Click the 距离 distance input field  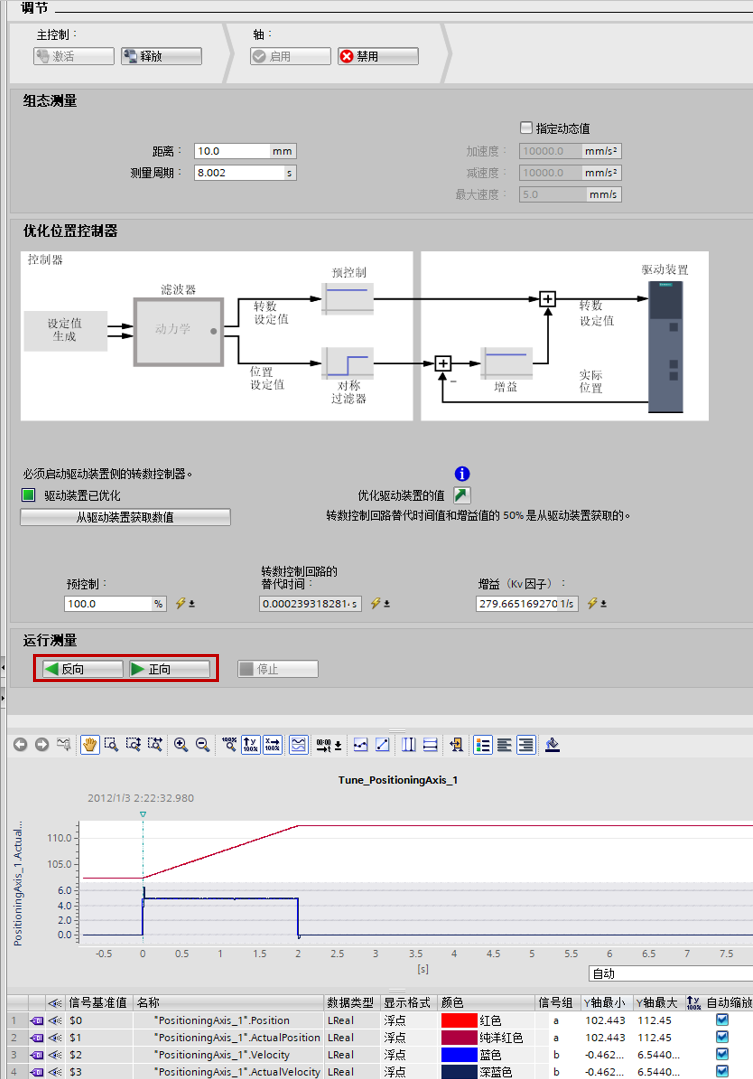pos(232,151)
